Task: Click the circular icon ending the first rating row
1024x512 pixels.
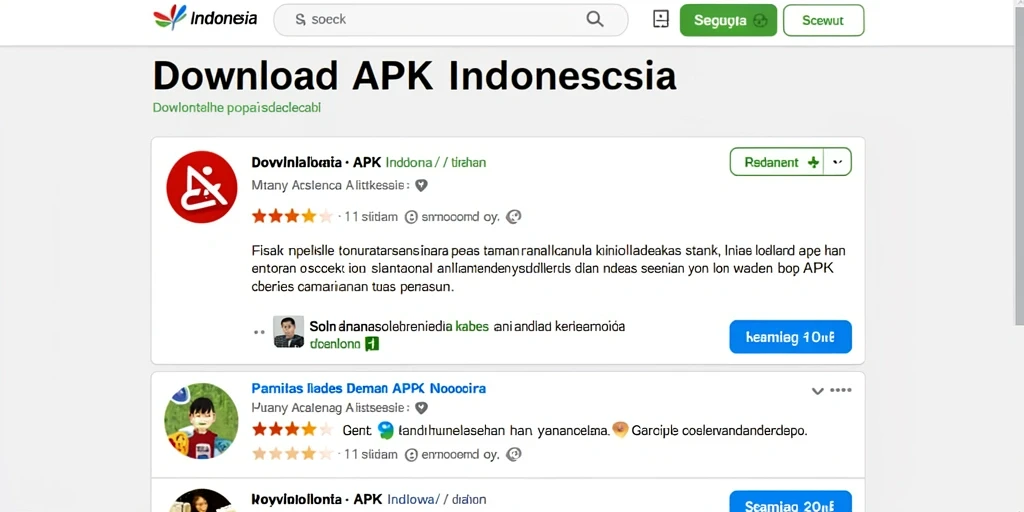Action: pos(514,216)
